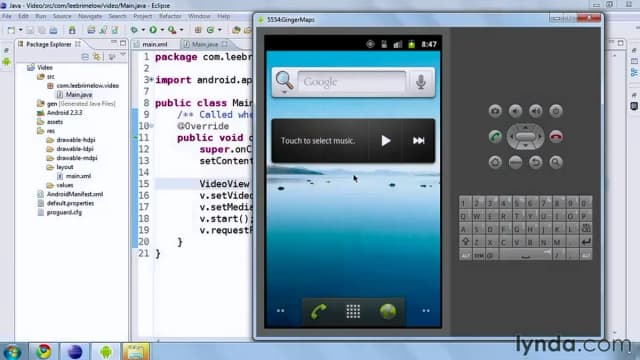Screen dimensions: 640x360
Task: Open the New toolbar dropdown arrow
Action: [x=20, y=30]
